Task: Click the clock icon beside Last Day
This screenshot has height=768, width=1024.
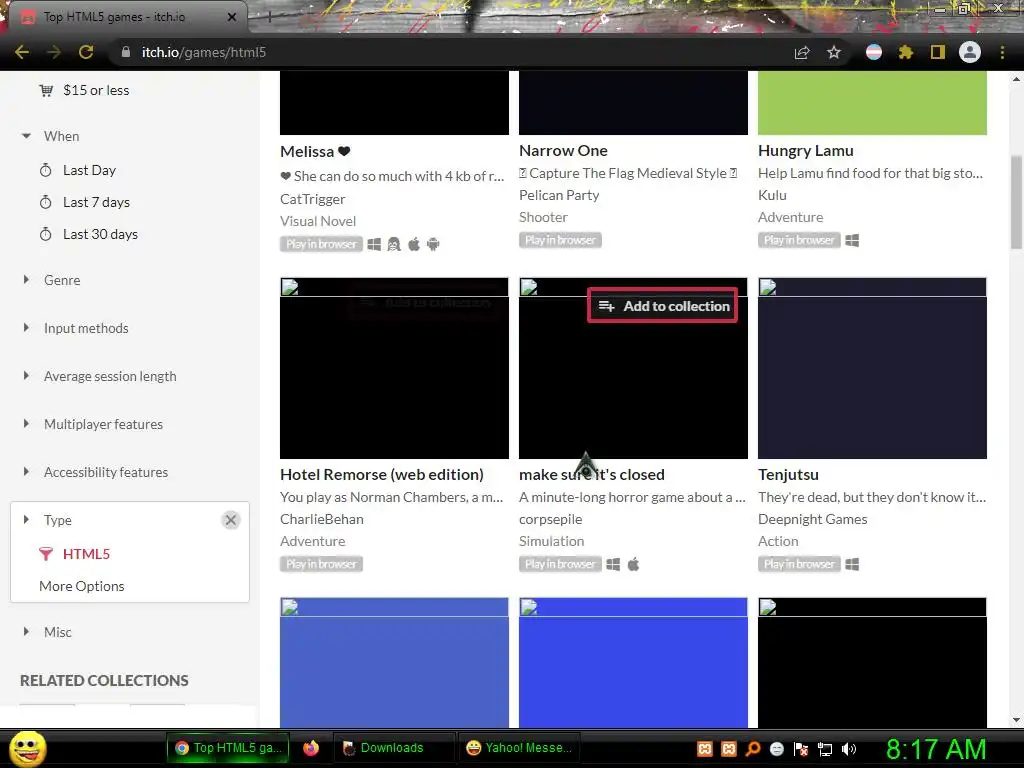Action: (46, 170)
